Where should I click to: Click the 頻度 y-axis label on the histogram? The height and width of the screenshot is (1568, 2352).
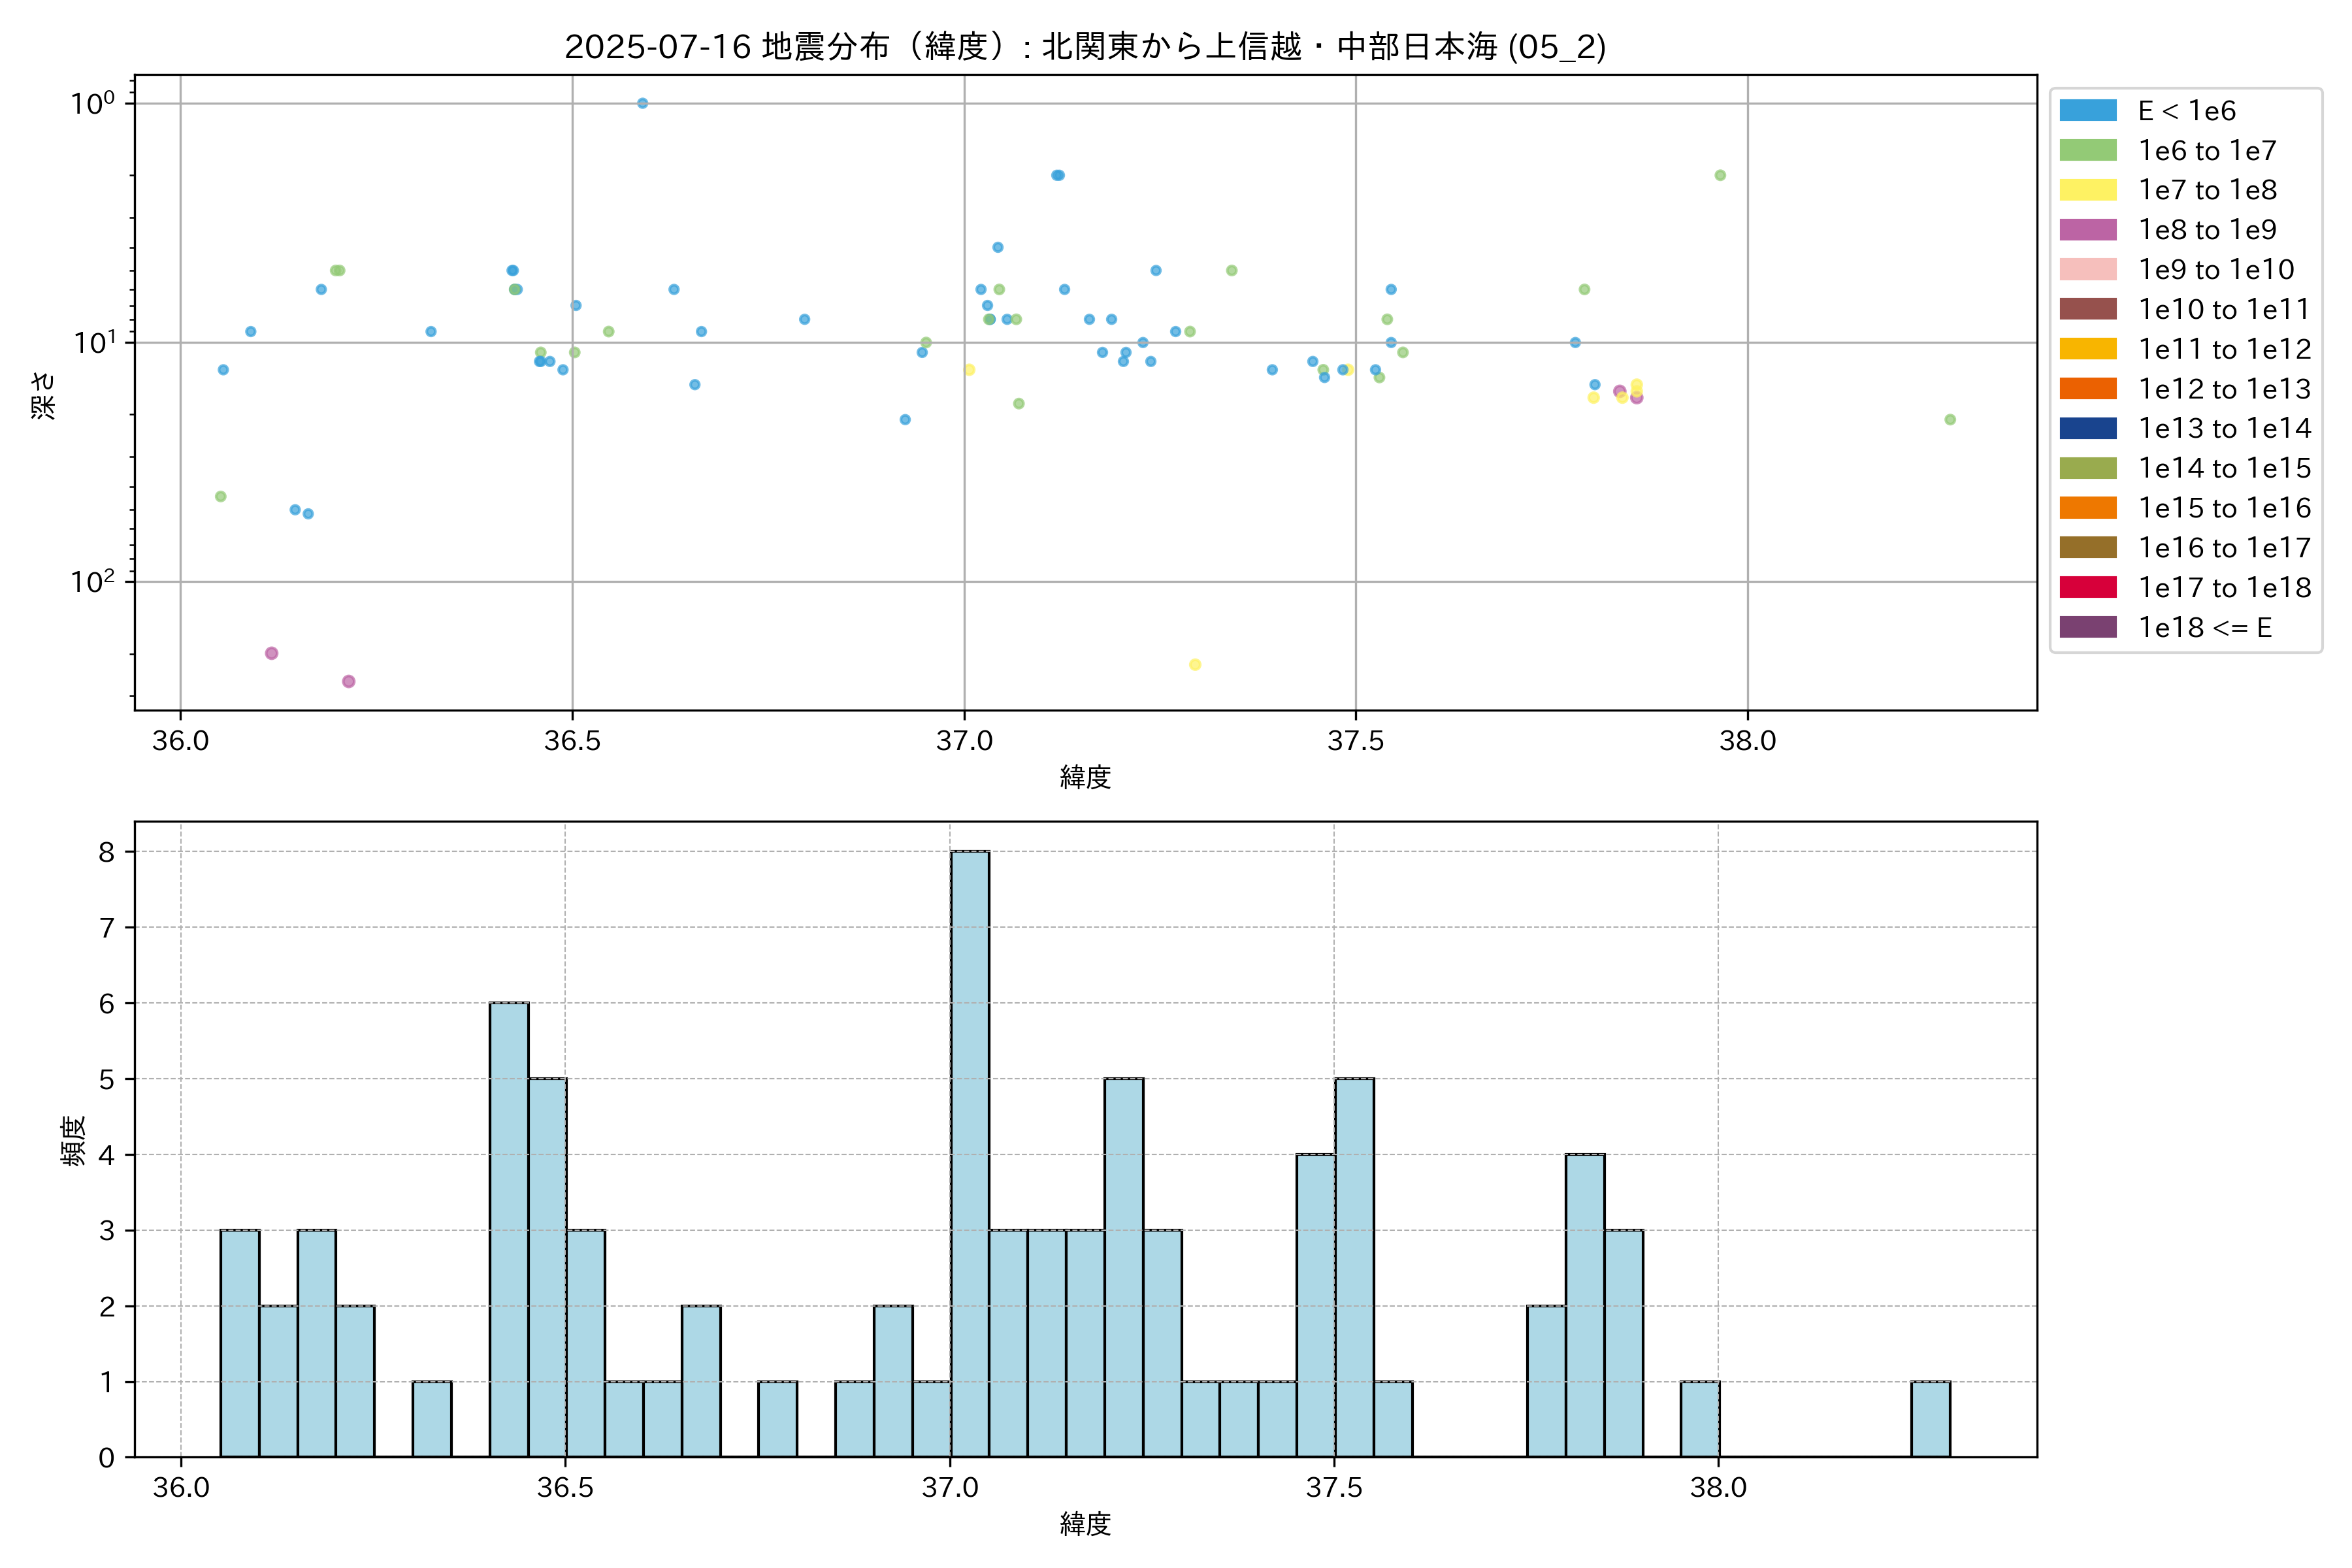(73, 1140)
